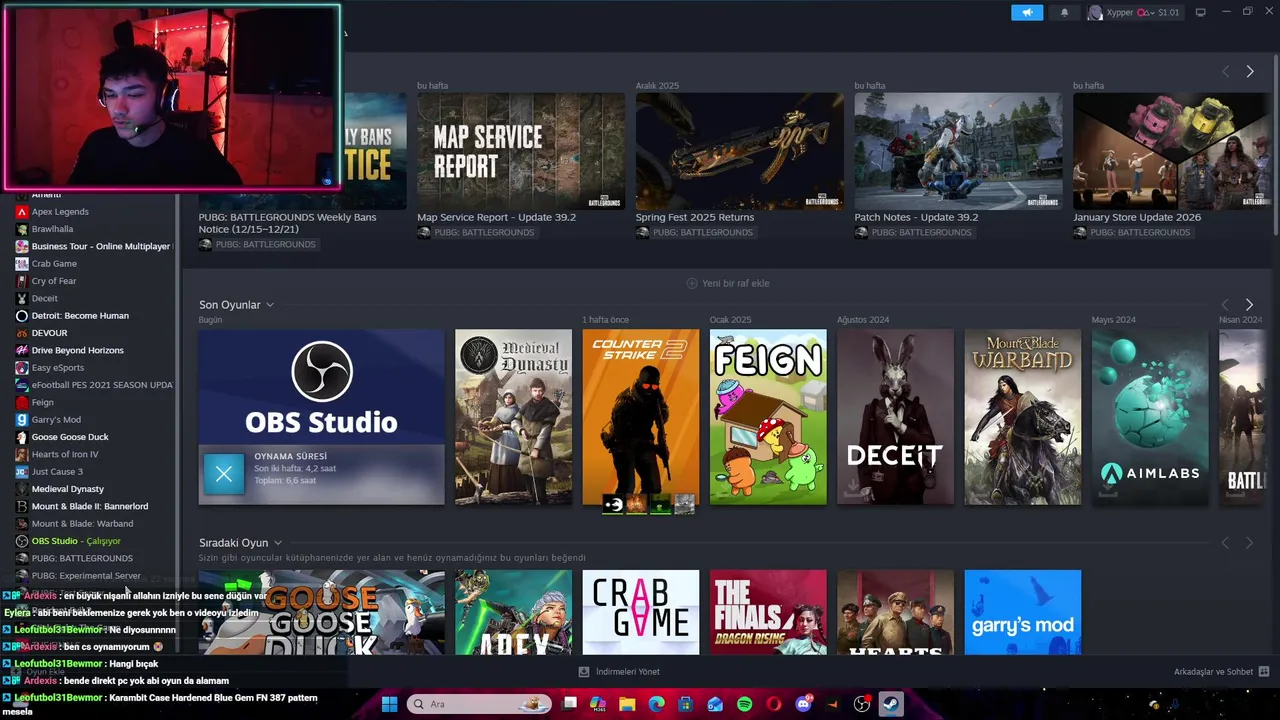Screen dimensions: 1280x720
Task: Open Xypper account menu
Action: [x=1133, y=12]
